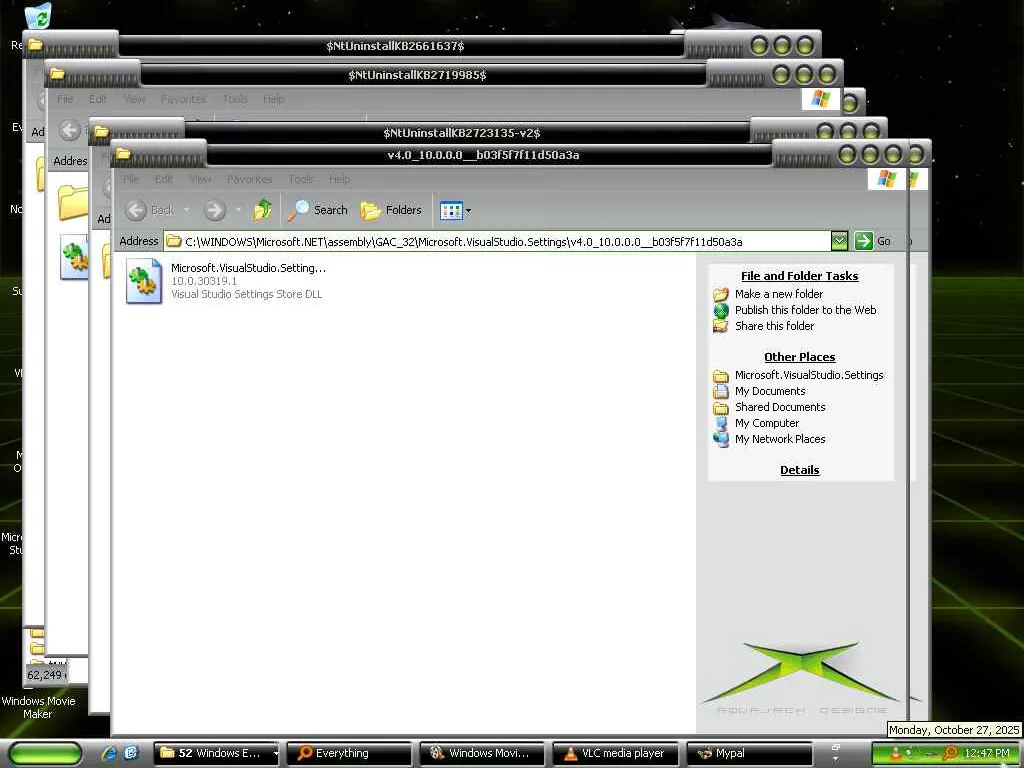Viewport: 1024px width, 768px height.
Task: Click Make a new folder
Action: coord(778,294)
